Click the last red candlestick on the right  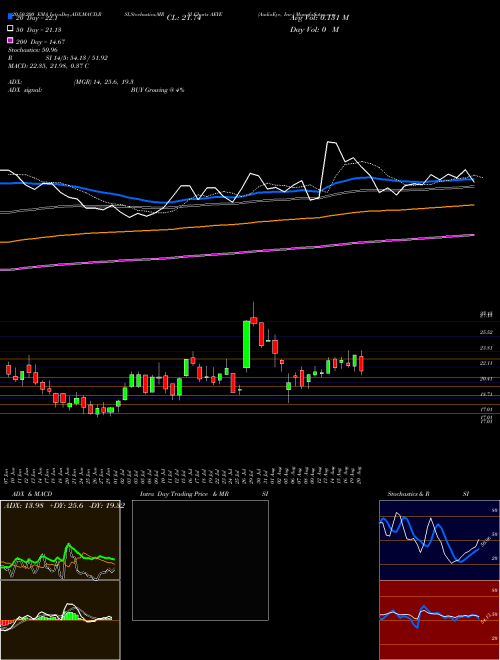tap(361, 364)
